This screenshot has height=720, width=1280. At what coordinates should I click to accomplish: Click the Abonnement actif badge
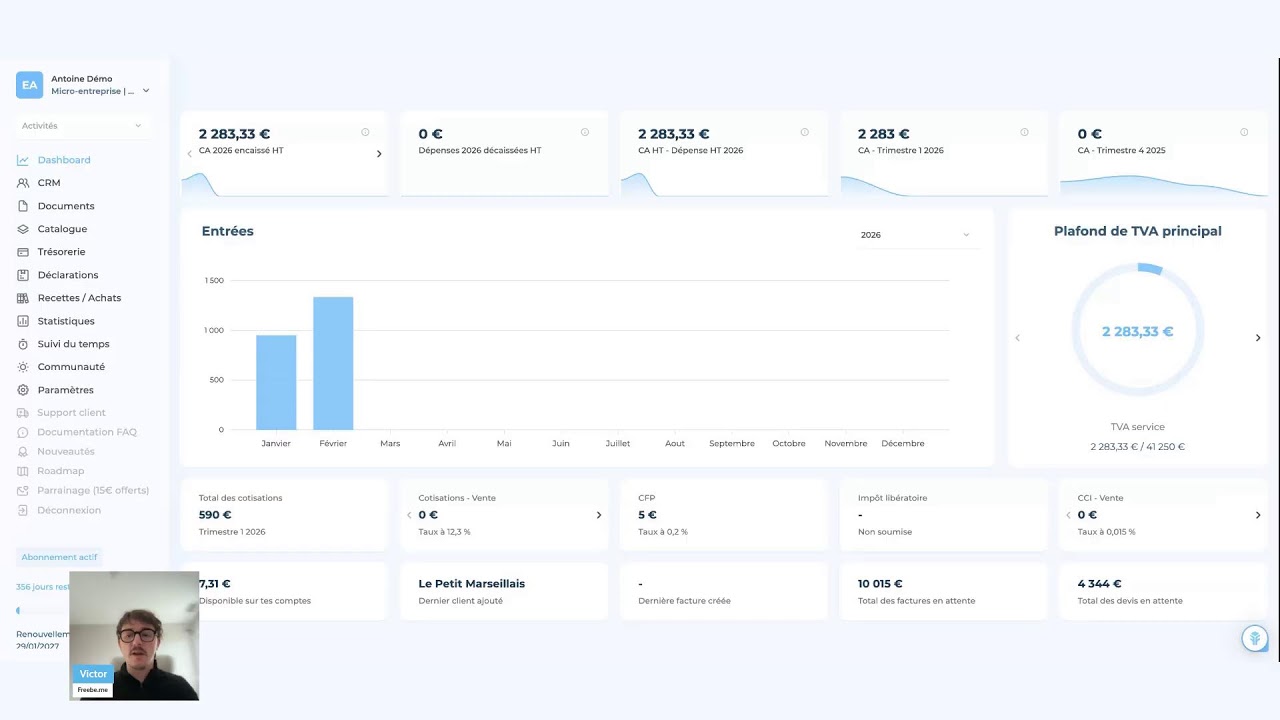click(x=59, y=557)
